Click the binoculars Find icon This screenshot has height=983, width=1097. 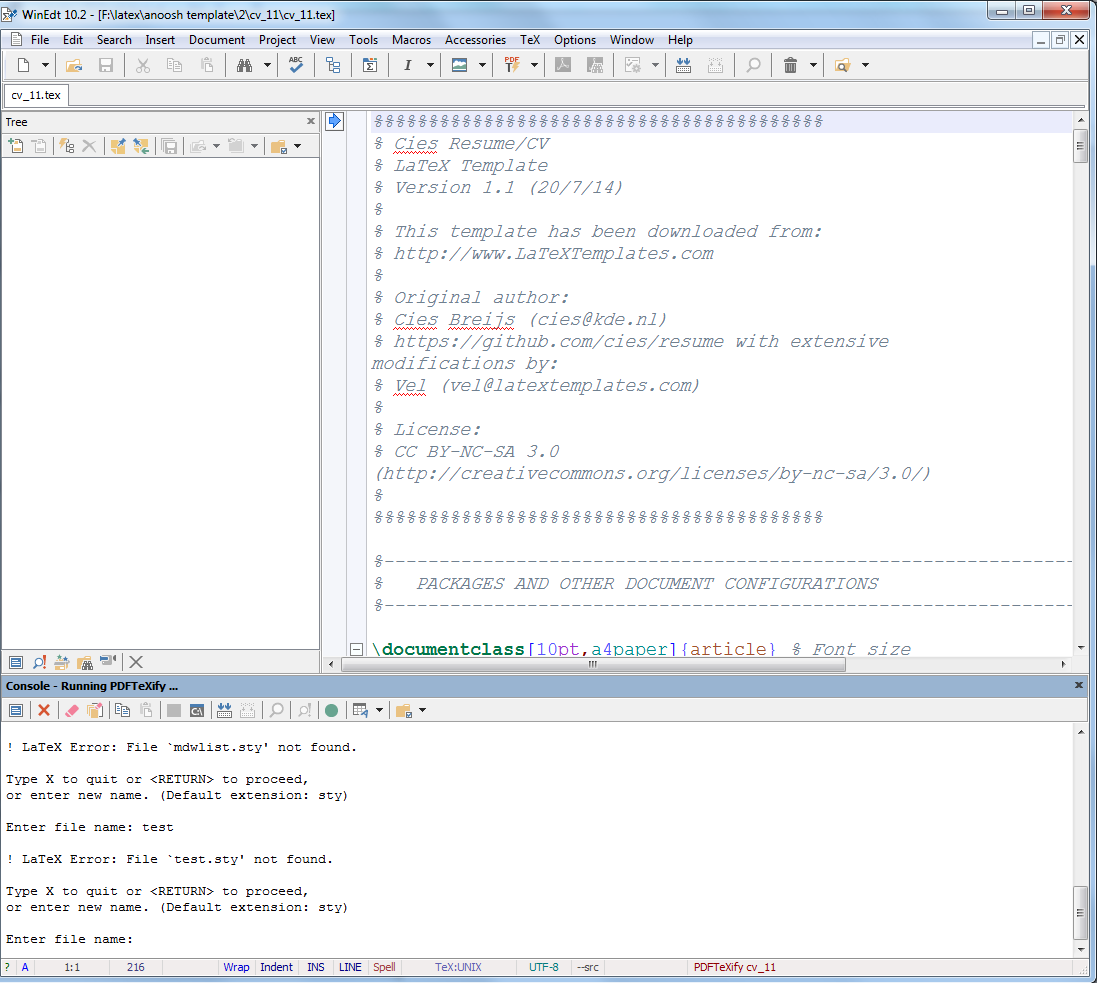pyautogui.click(x=244, y=65)
